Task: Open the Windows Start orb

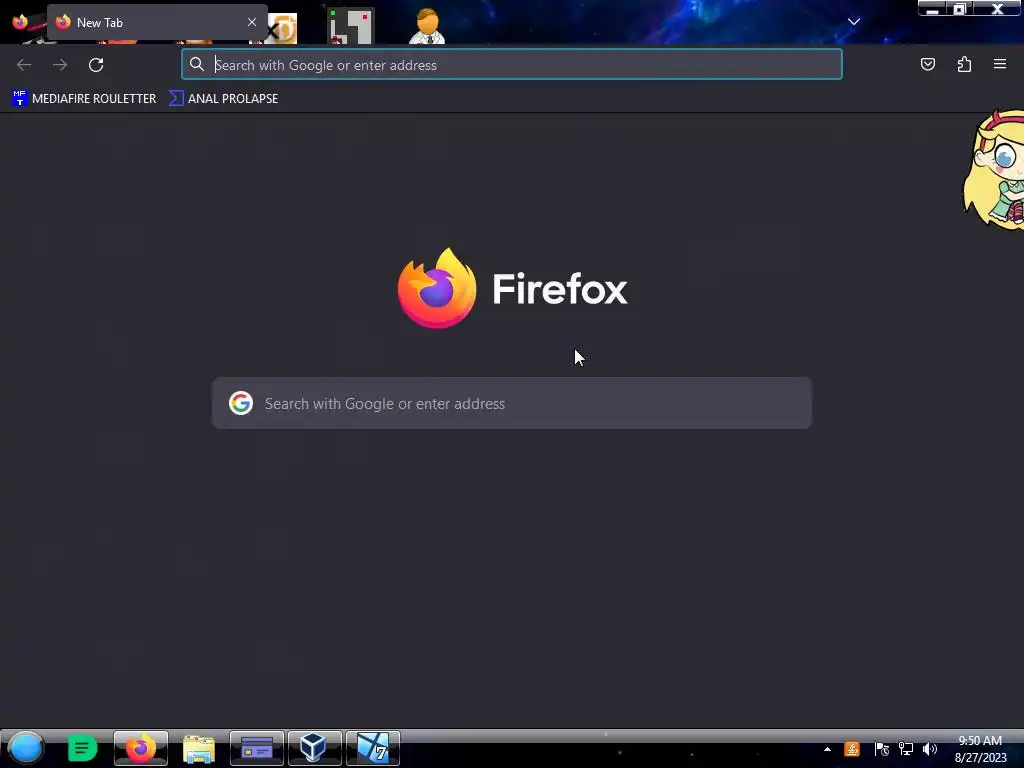Action: pyautogui.click(x=25, y=748)
